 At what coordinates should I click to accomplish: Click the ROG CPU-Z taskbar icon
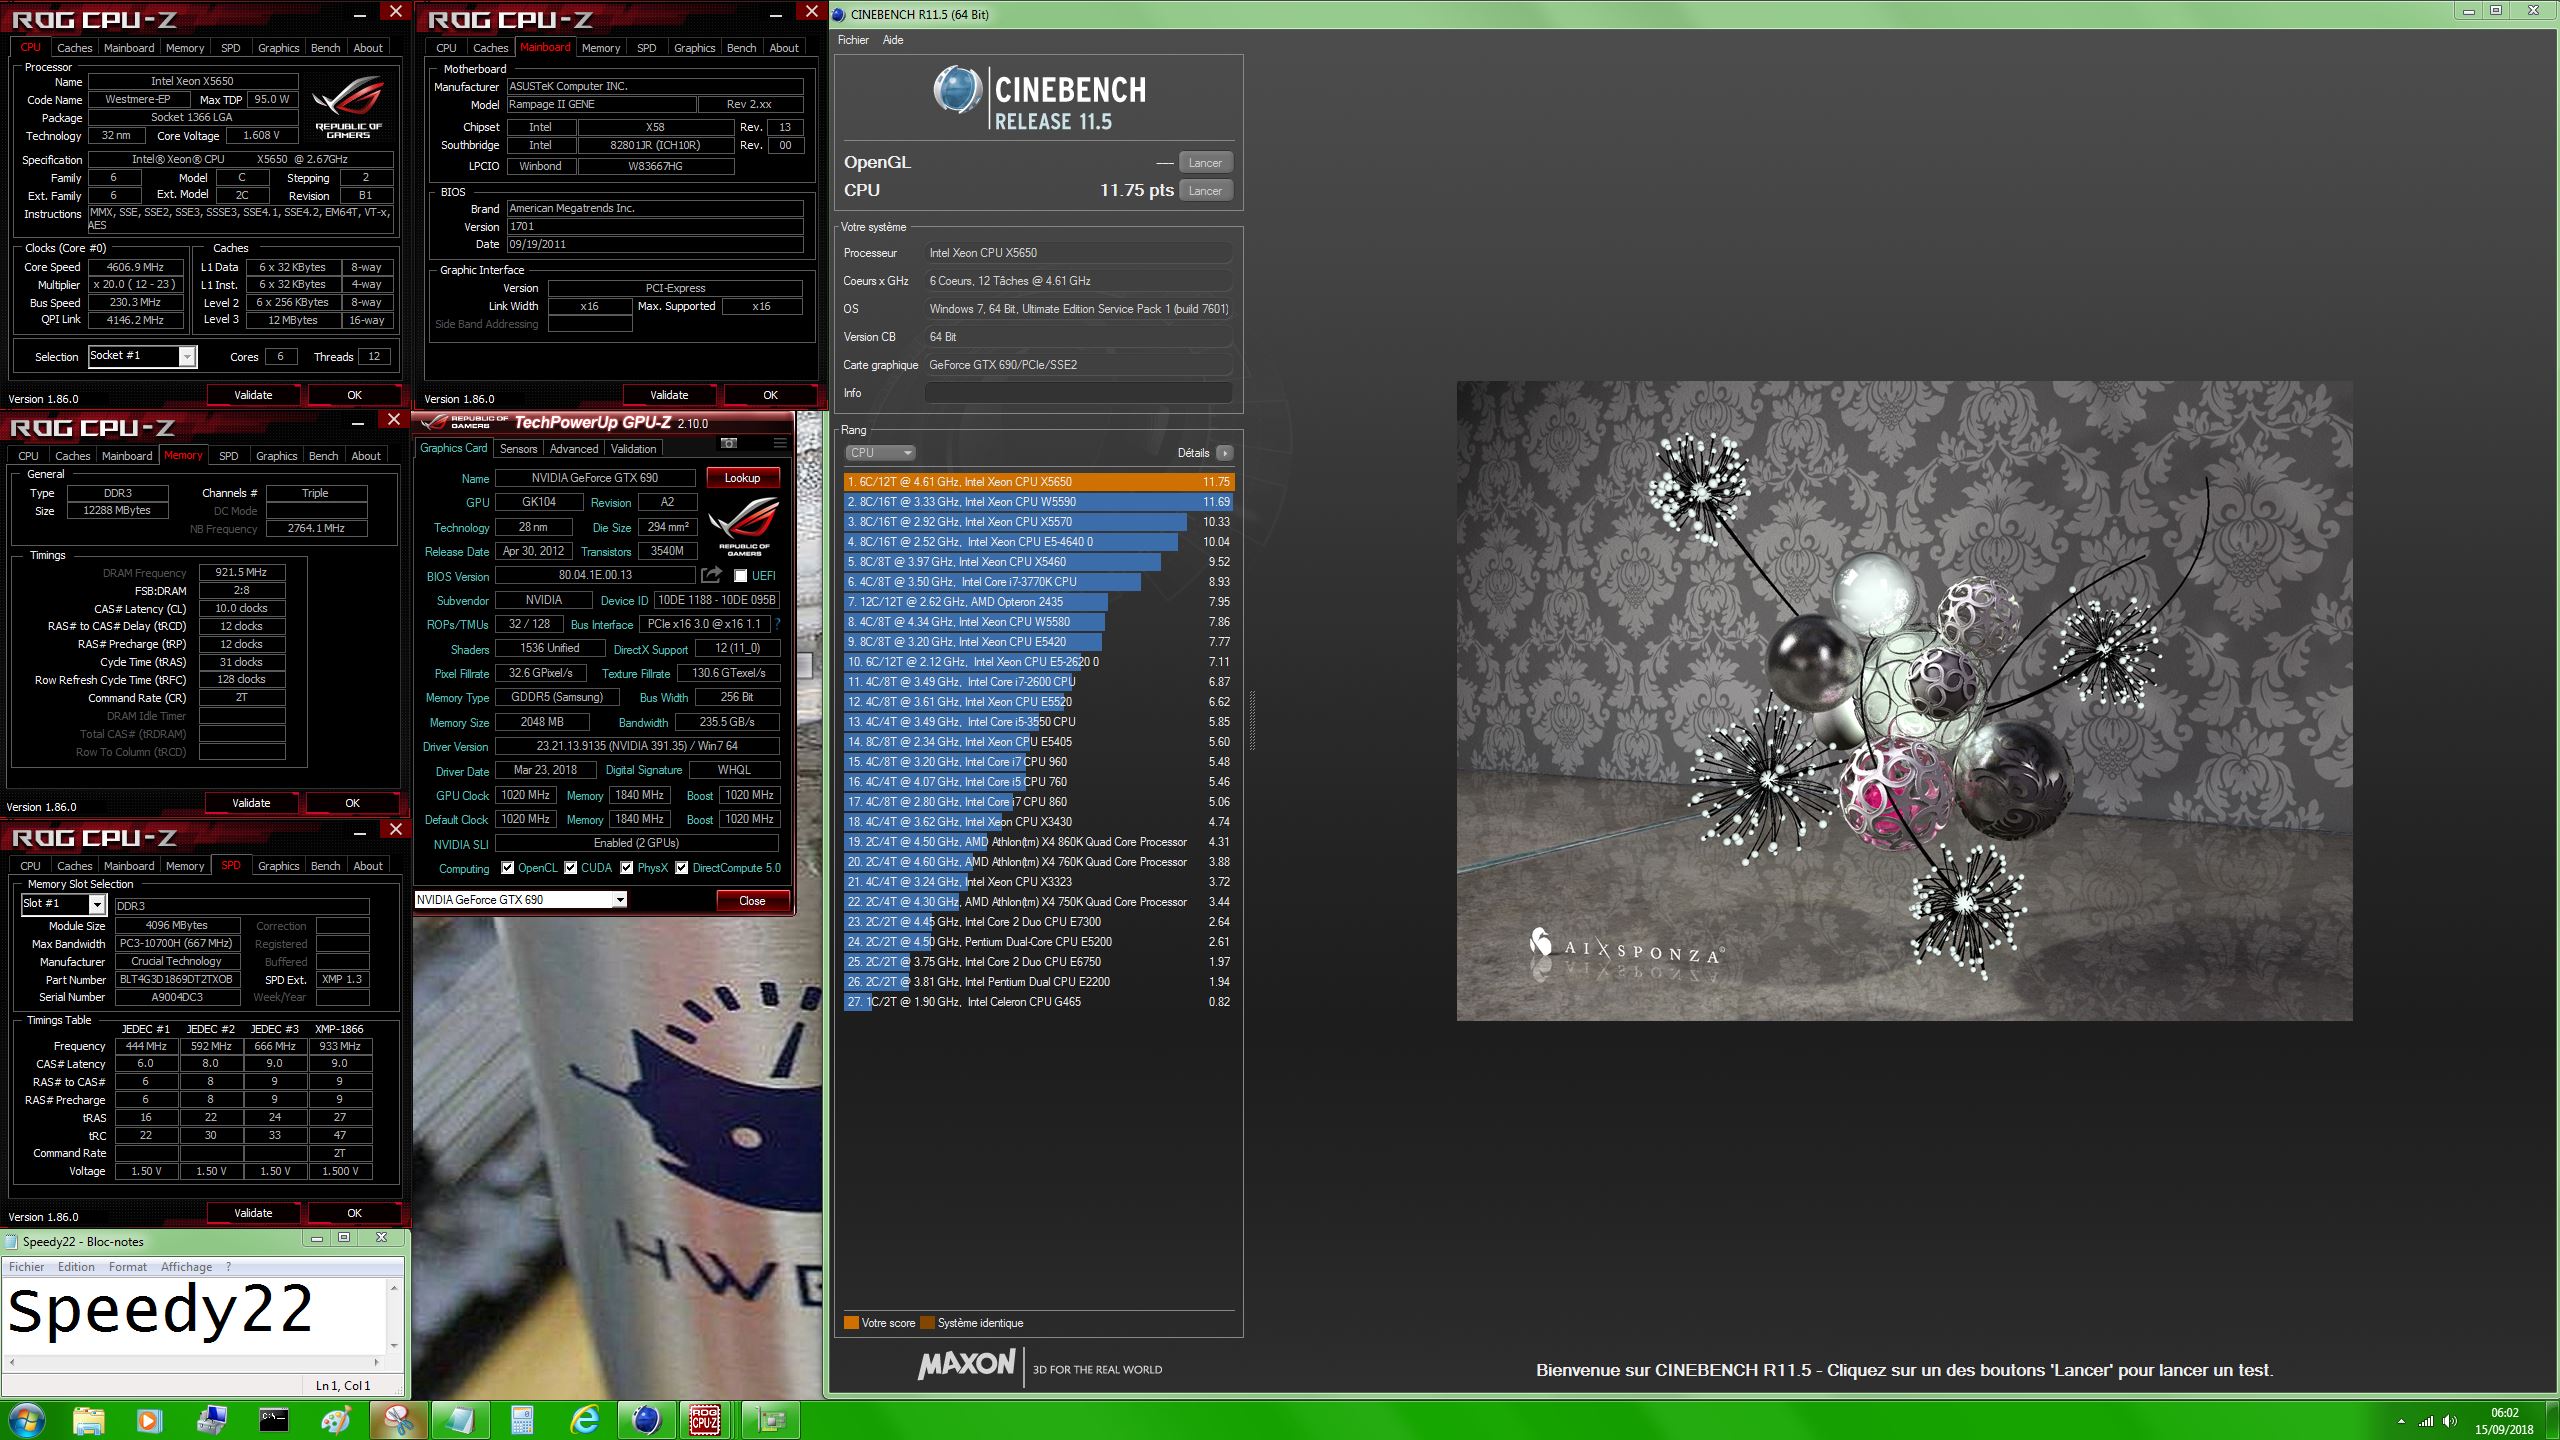(x=706, y=1420)
